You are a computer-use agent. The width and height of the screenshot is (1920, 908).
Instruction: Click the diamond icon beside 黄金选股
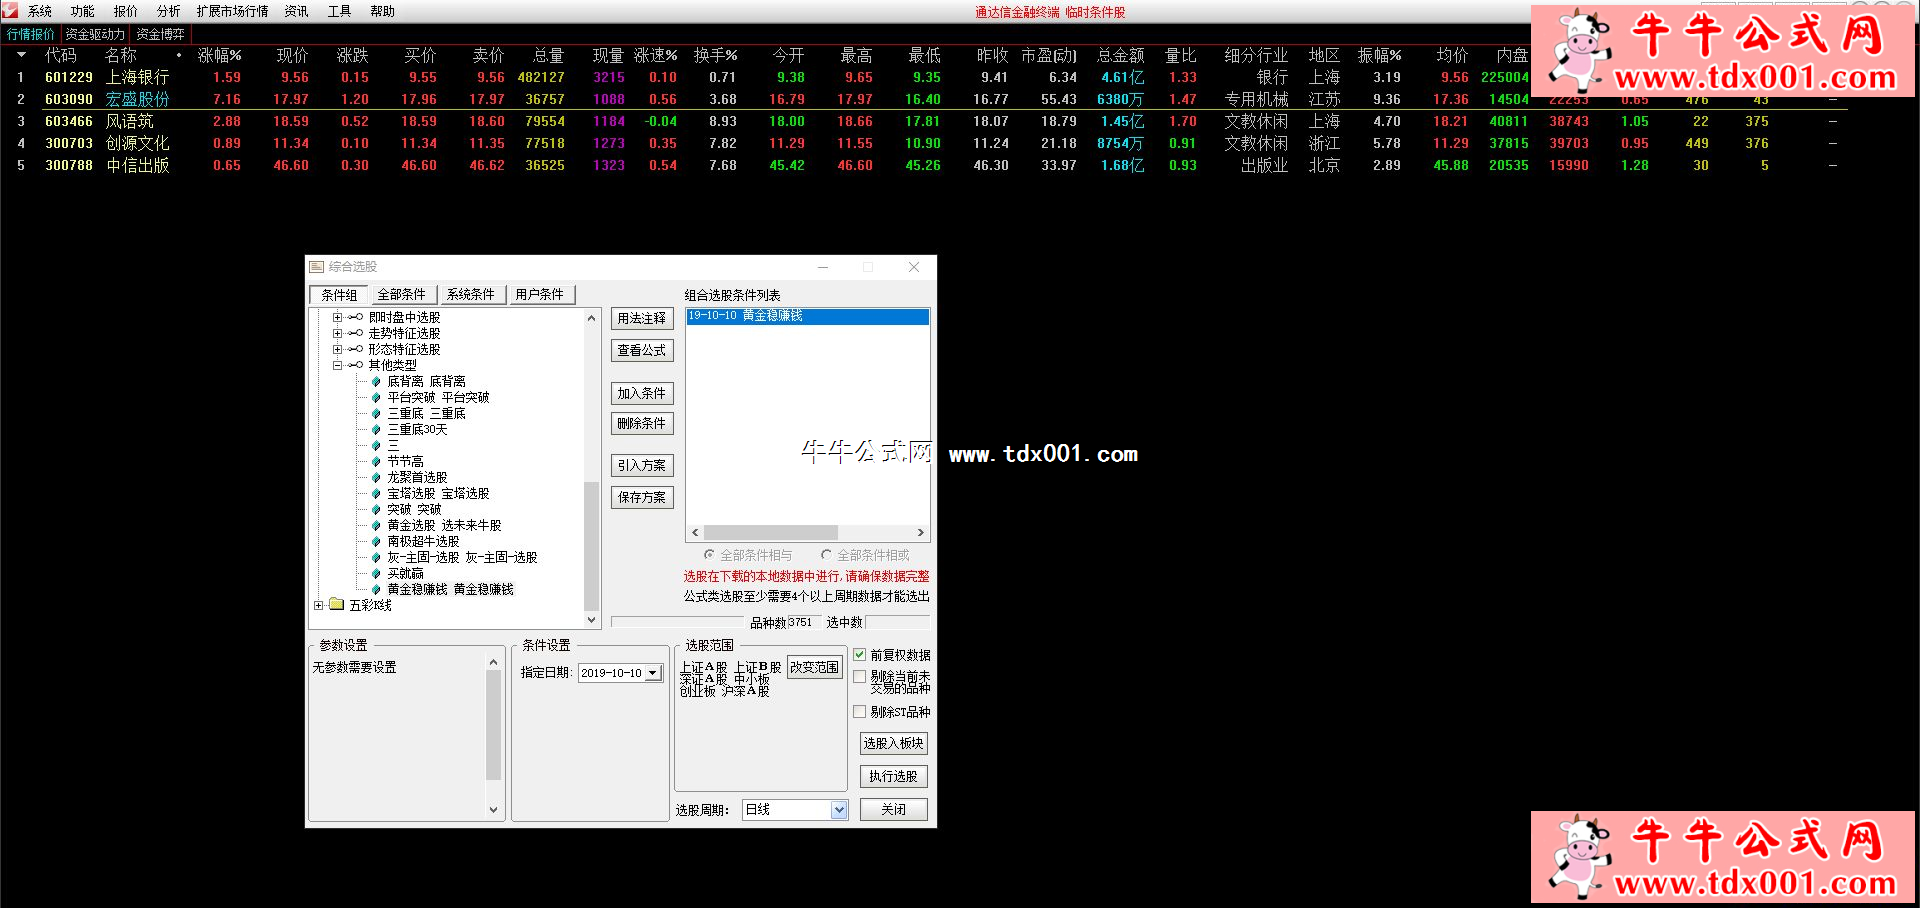(376, 525)
